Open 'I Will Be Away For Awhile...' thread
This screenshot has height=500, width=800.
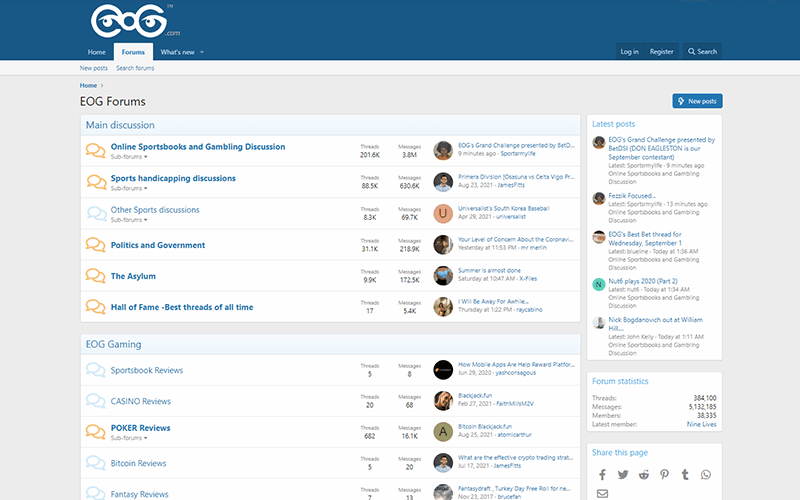coord(493,301)
